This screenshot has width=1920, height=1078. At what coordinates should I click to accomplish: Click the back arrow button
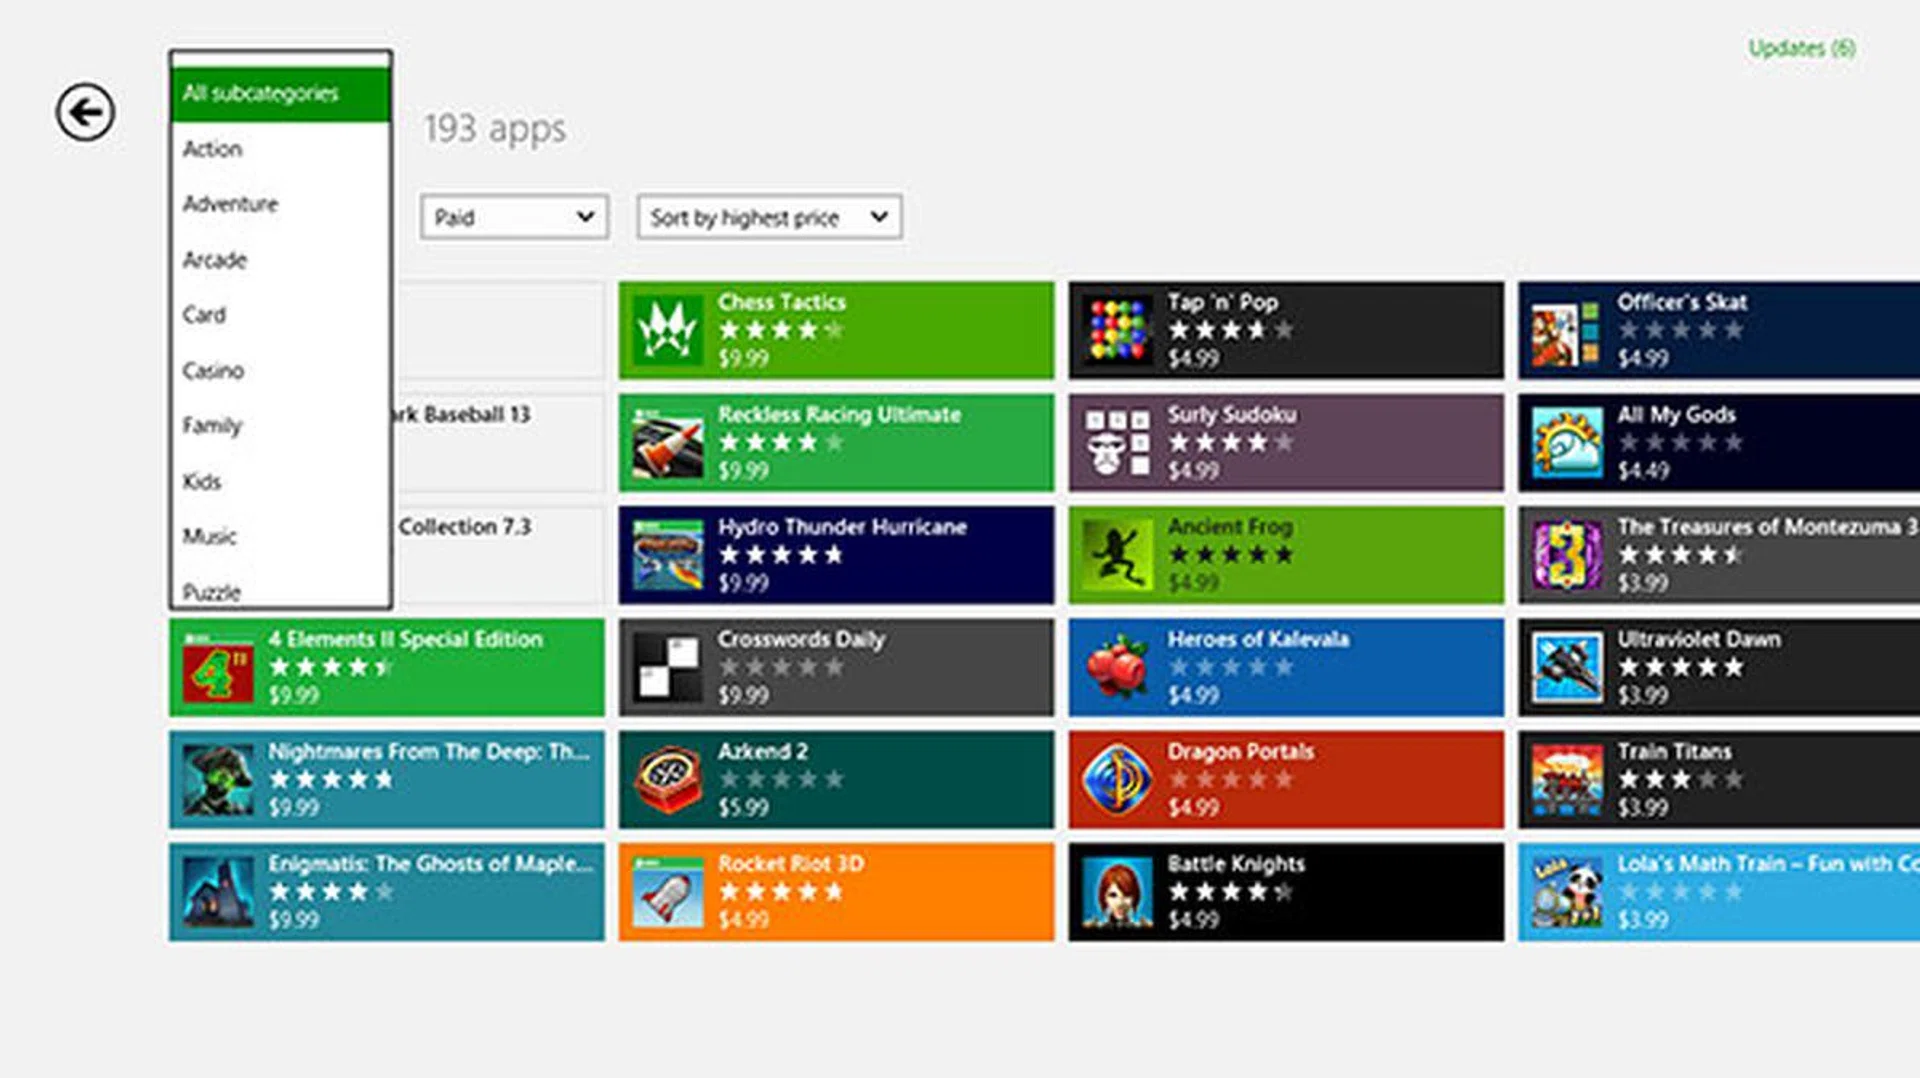point(85,112)
